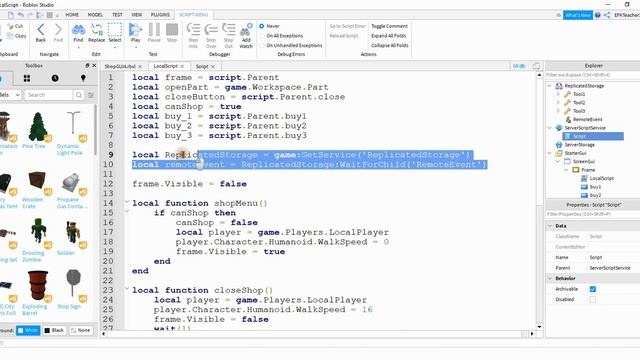
Task: Click the Step Over debugger icon
Action: coord(211,35)
